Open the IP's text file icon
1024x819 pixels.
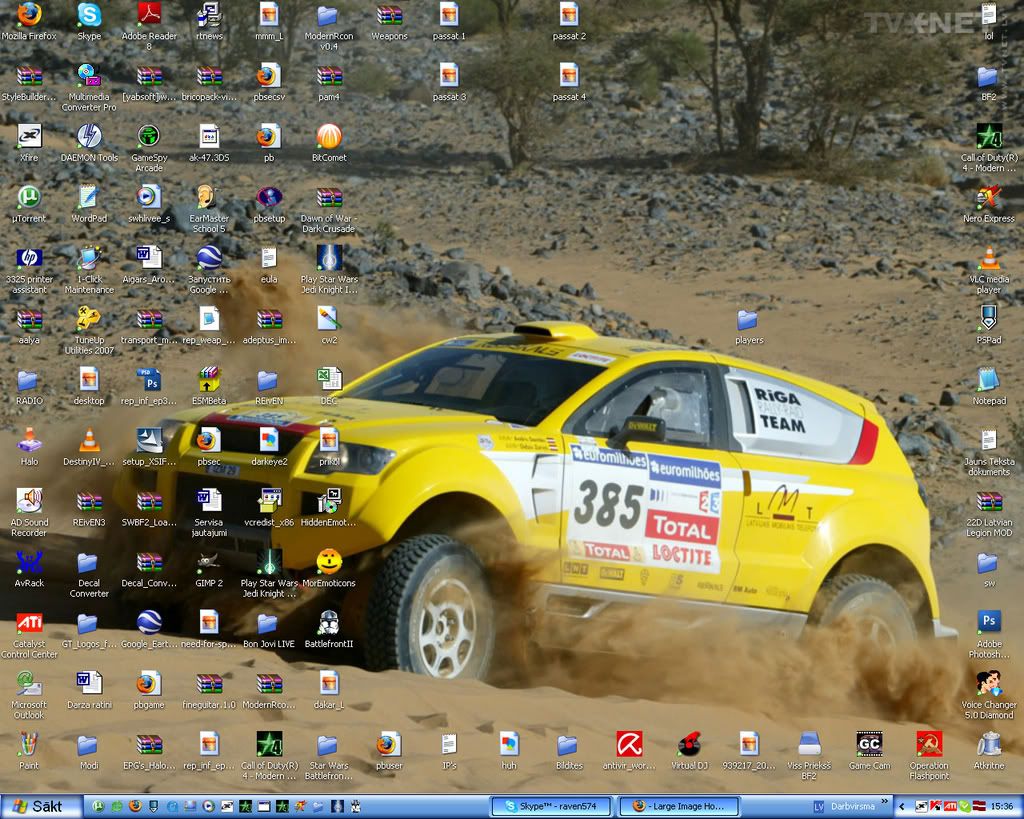(x=449, y=750)
